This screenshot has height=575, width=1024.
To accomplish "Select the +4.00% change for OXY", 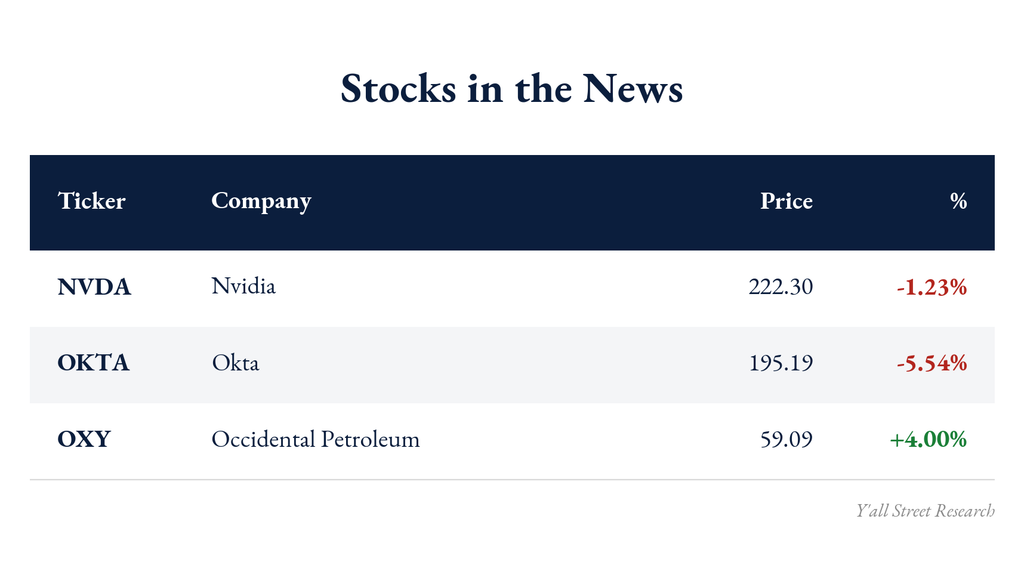I will click(x=928, y=439).
